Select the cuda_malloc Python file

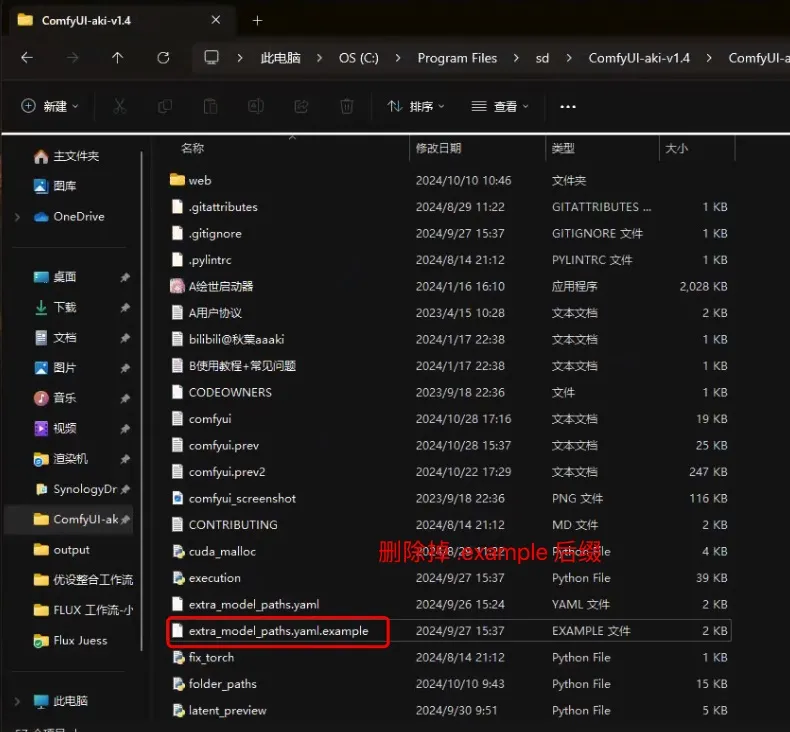point(214,552)
